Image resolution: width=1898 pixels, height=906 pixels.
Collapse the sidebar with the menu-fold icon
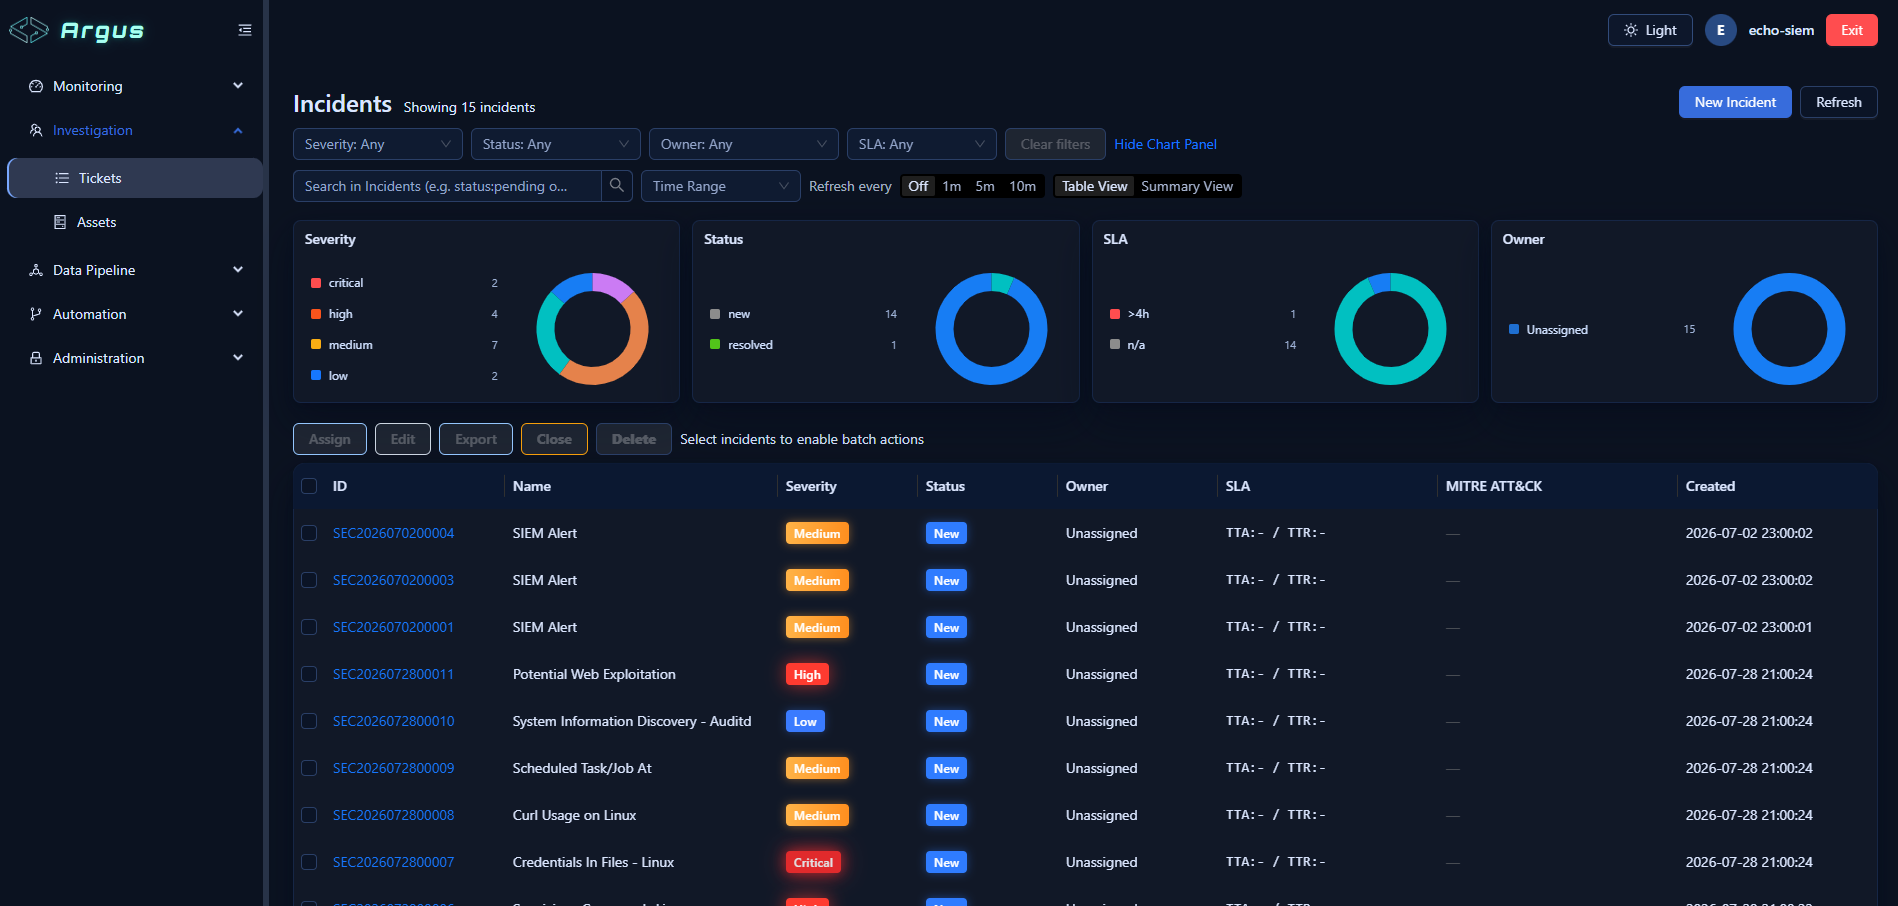(245, 30)
